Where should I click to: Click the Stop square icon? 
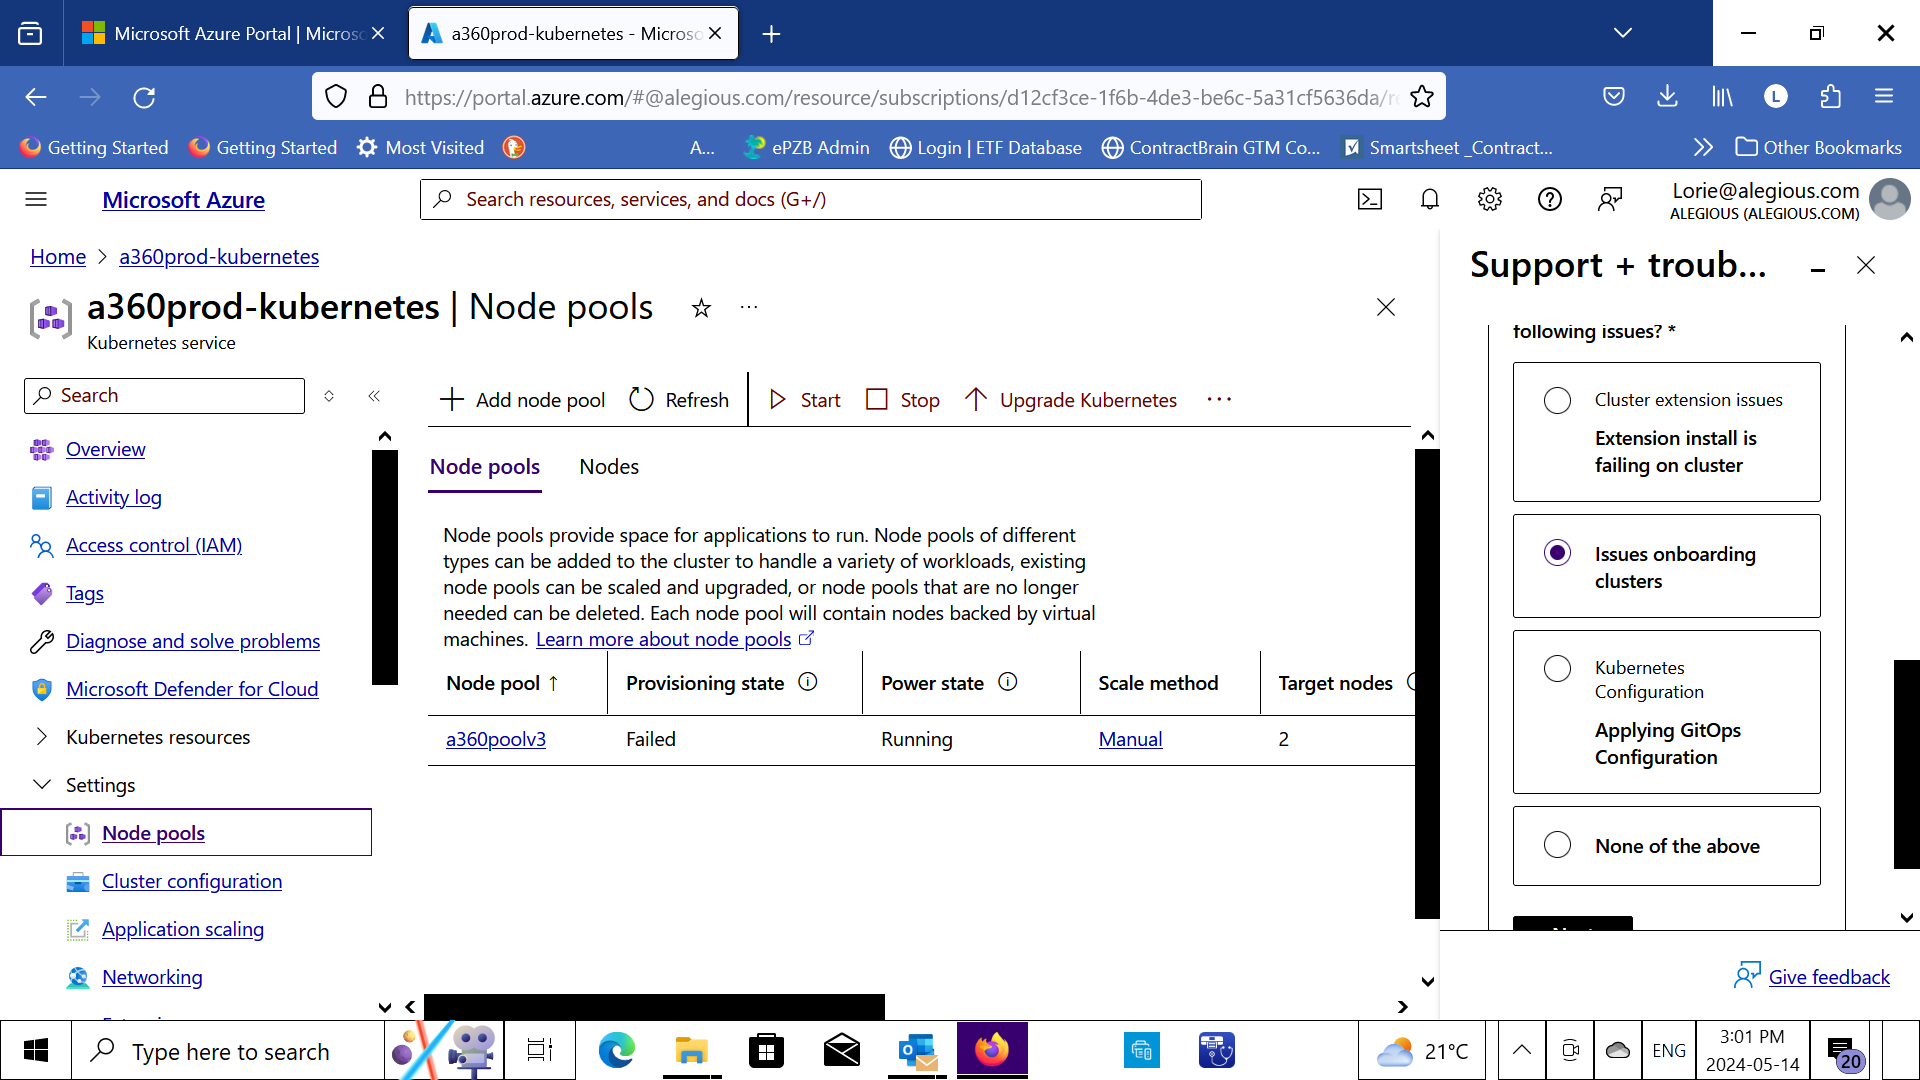(877, 400)
